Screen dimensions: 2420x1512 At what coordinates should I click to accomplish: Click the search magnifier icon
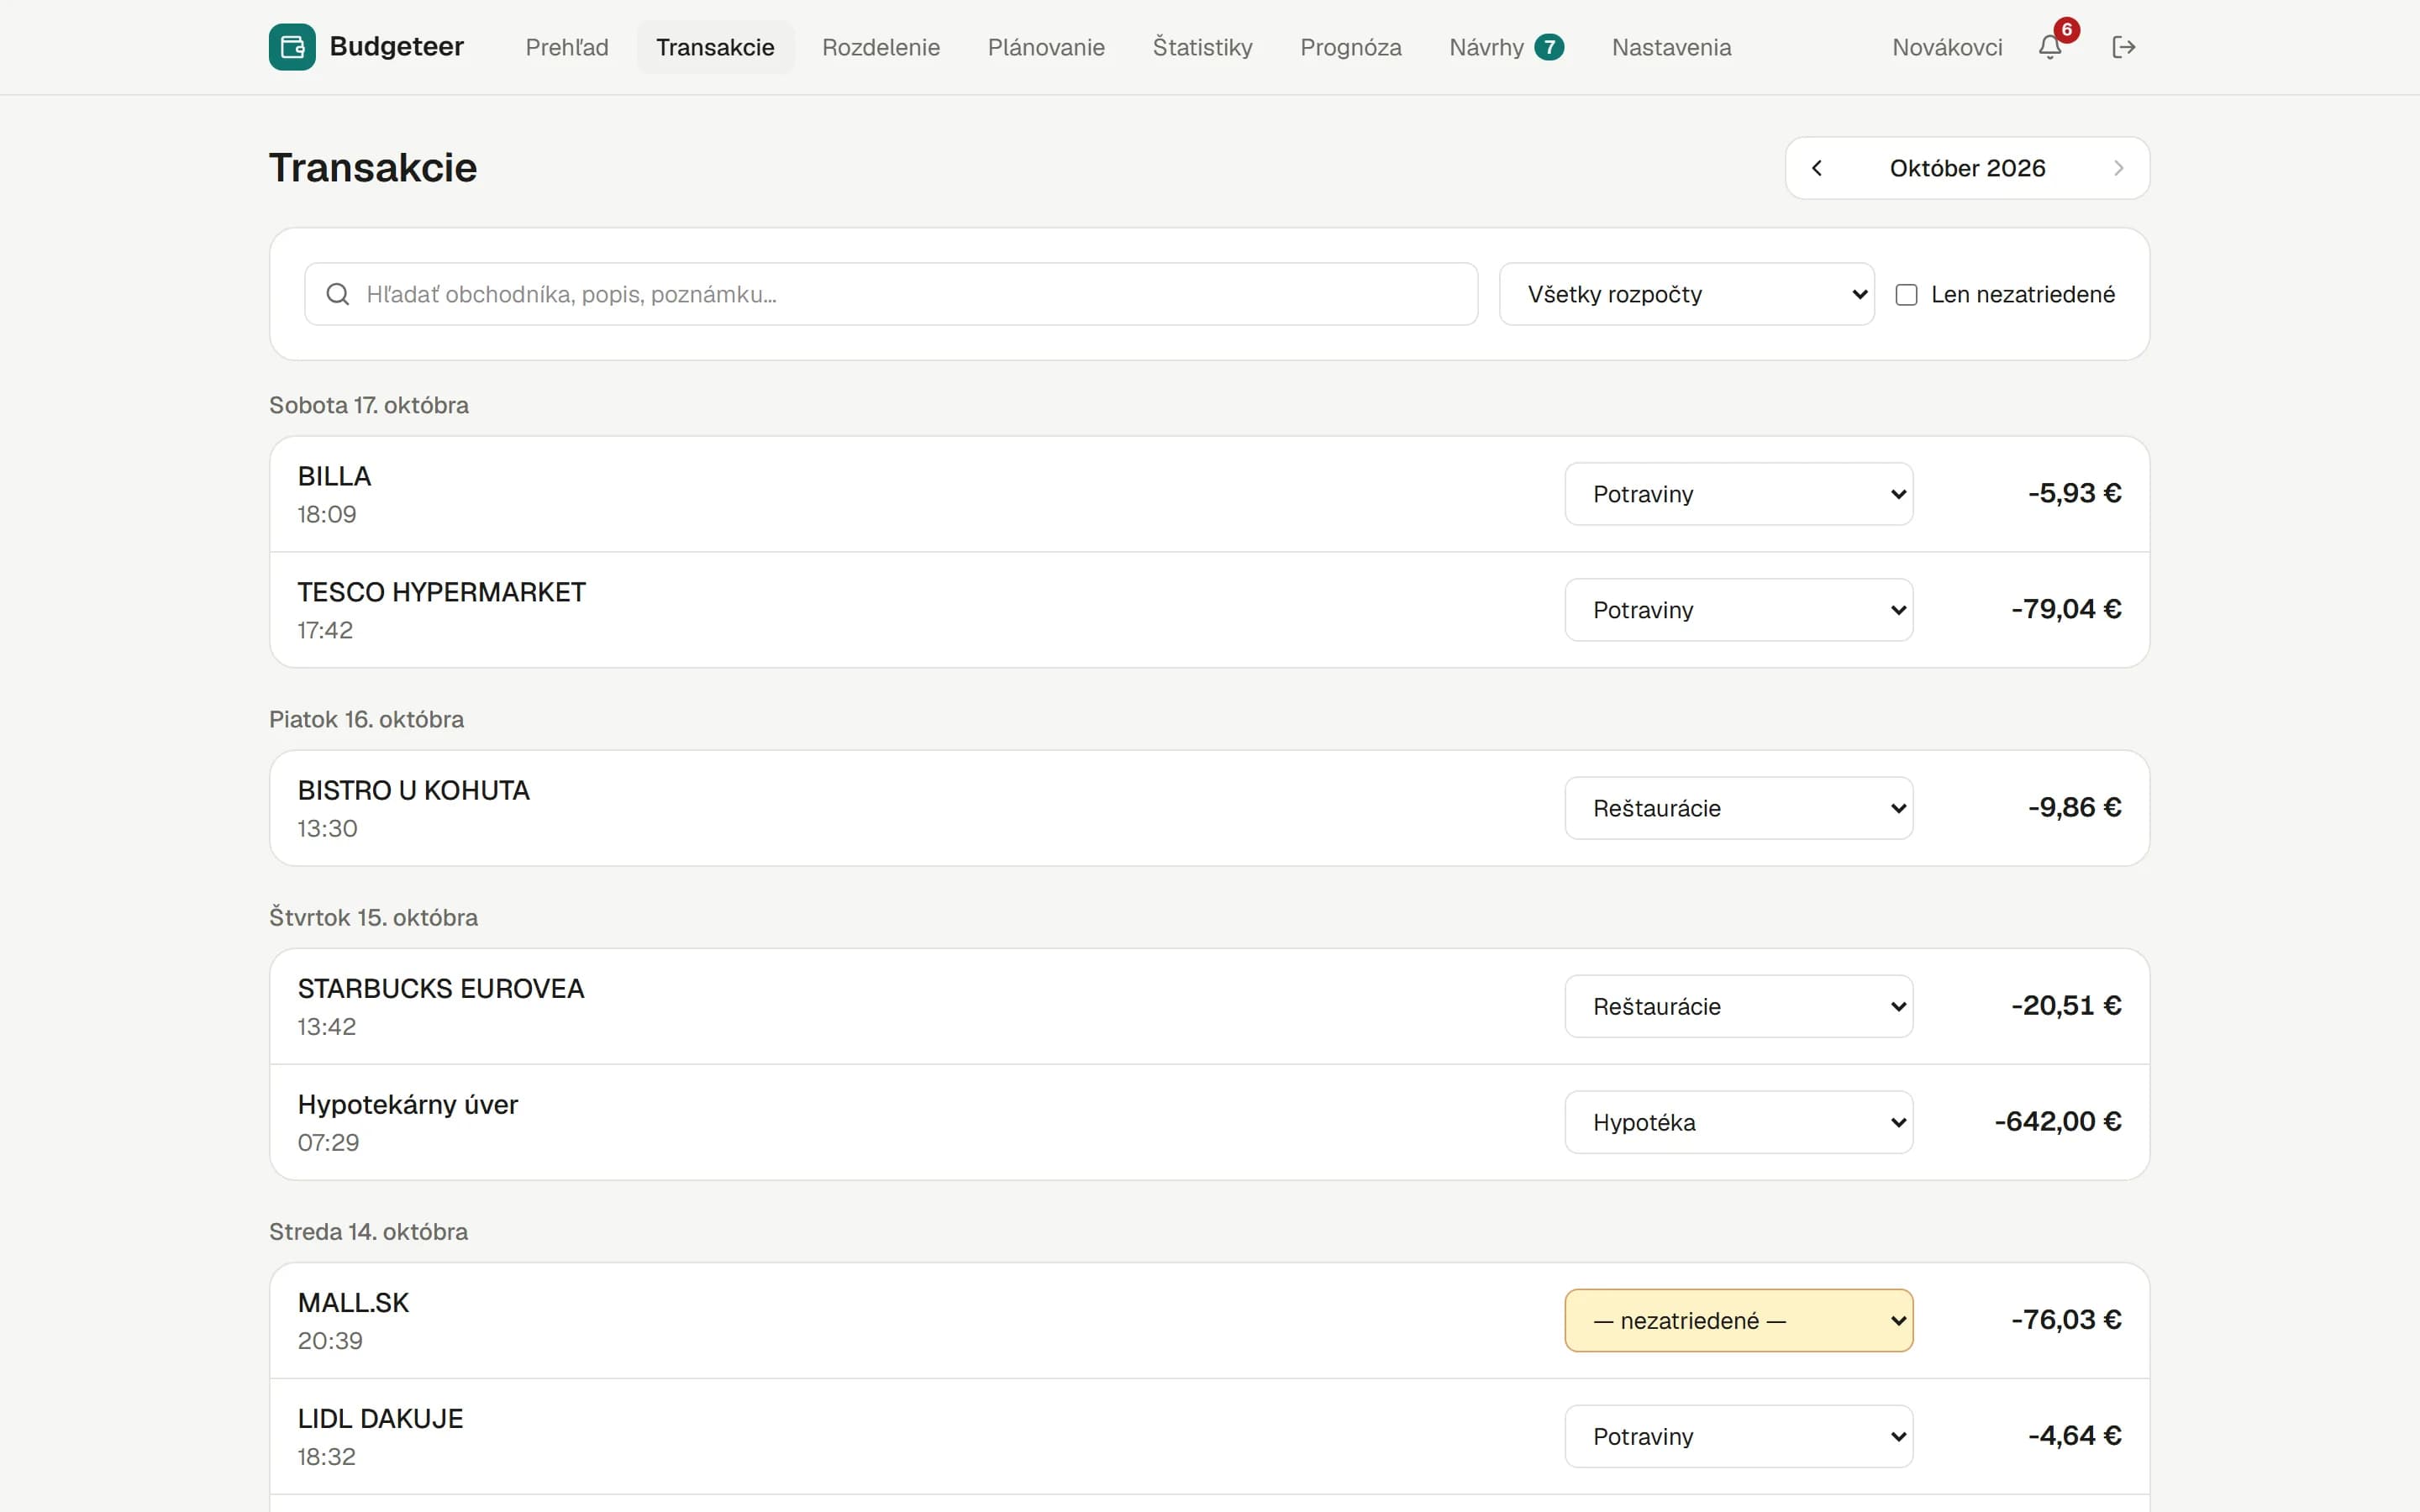tap(338, 294)
